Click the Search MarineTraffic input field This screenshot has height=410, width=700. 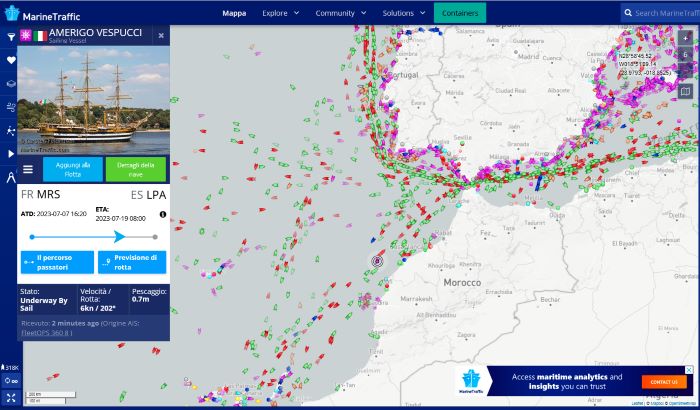click(x=664, y=13)
